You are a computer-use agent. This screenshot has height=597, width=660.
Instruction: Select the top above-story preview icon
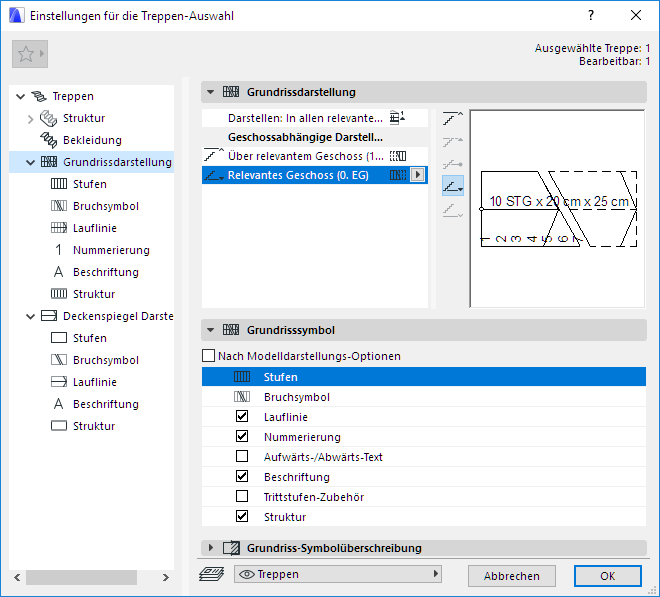[453, 118]
